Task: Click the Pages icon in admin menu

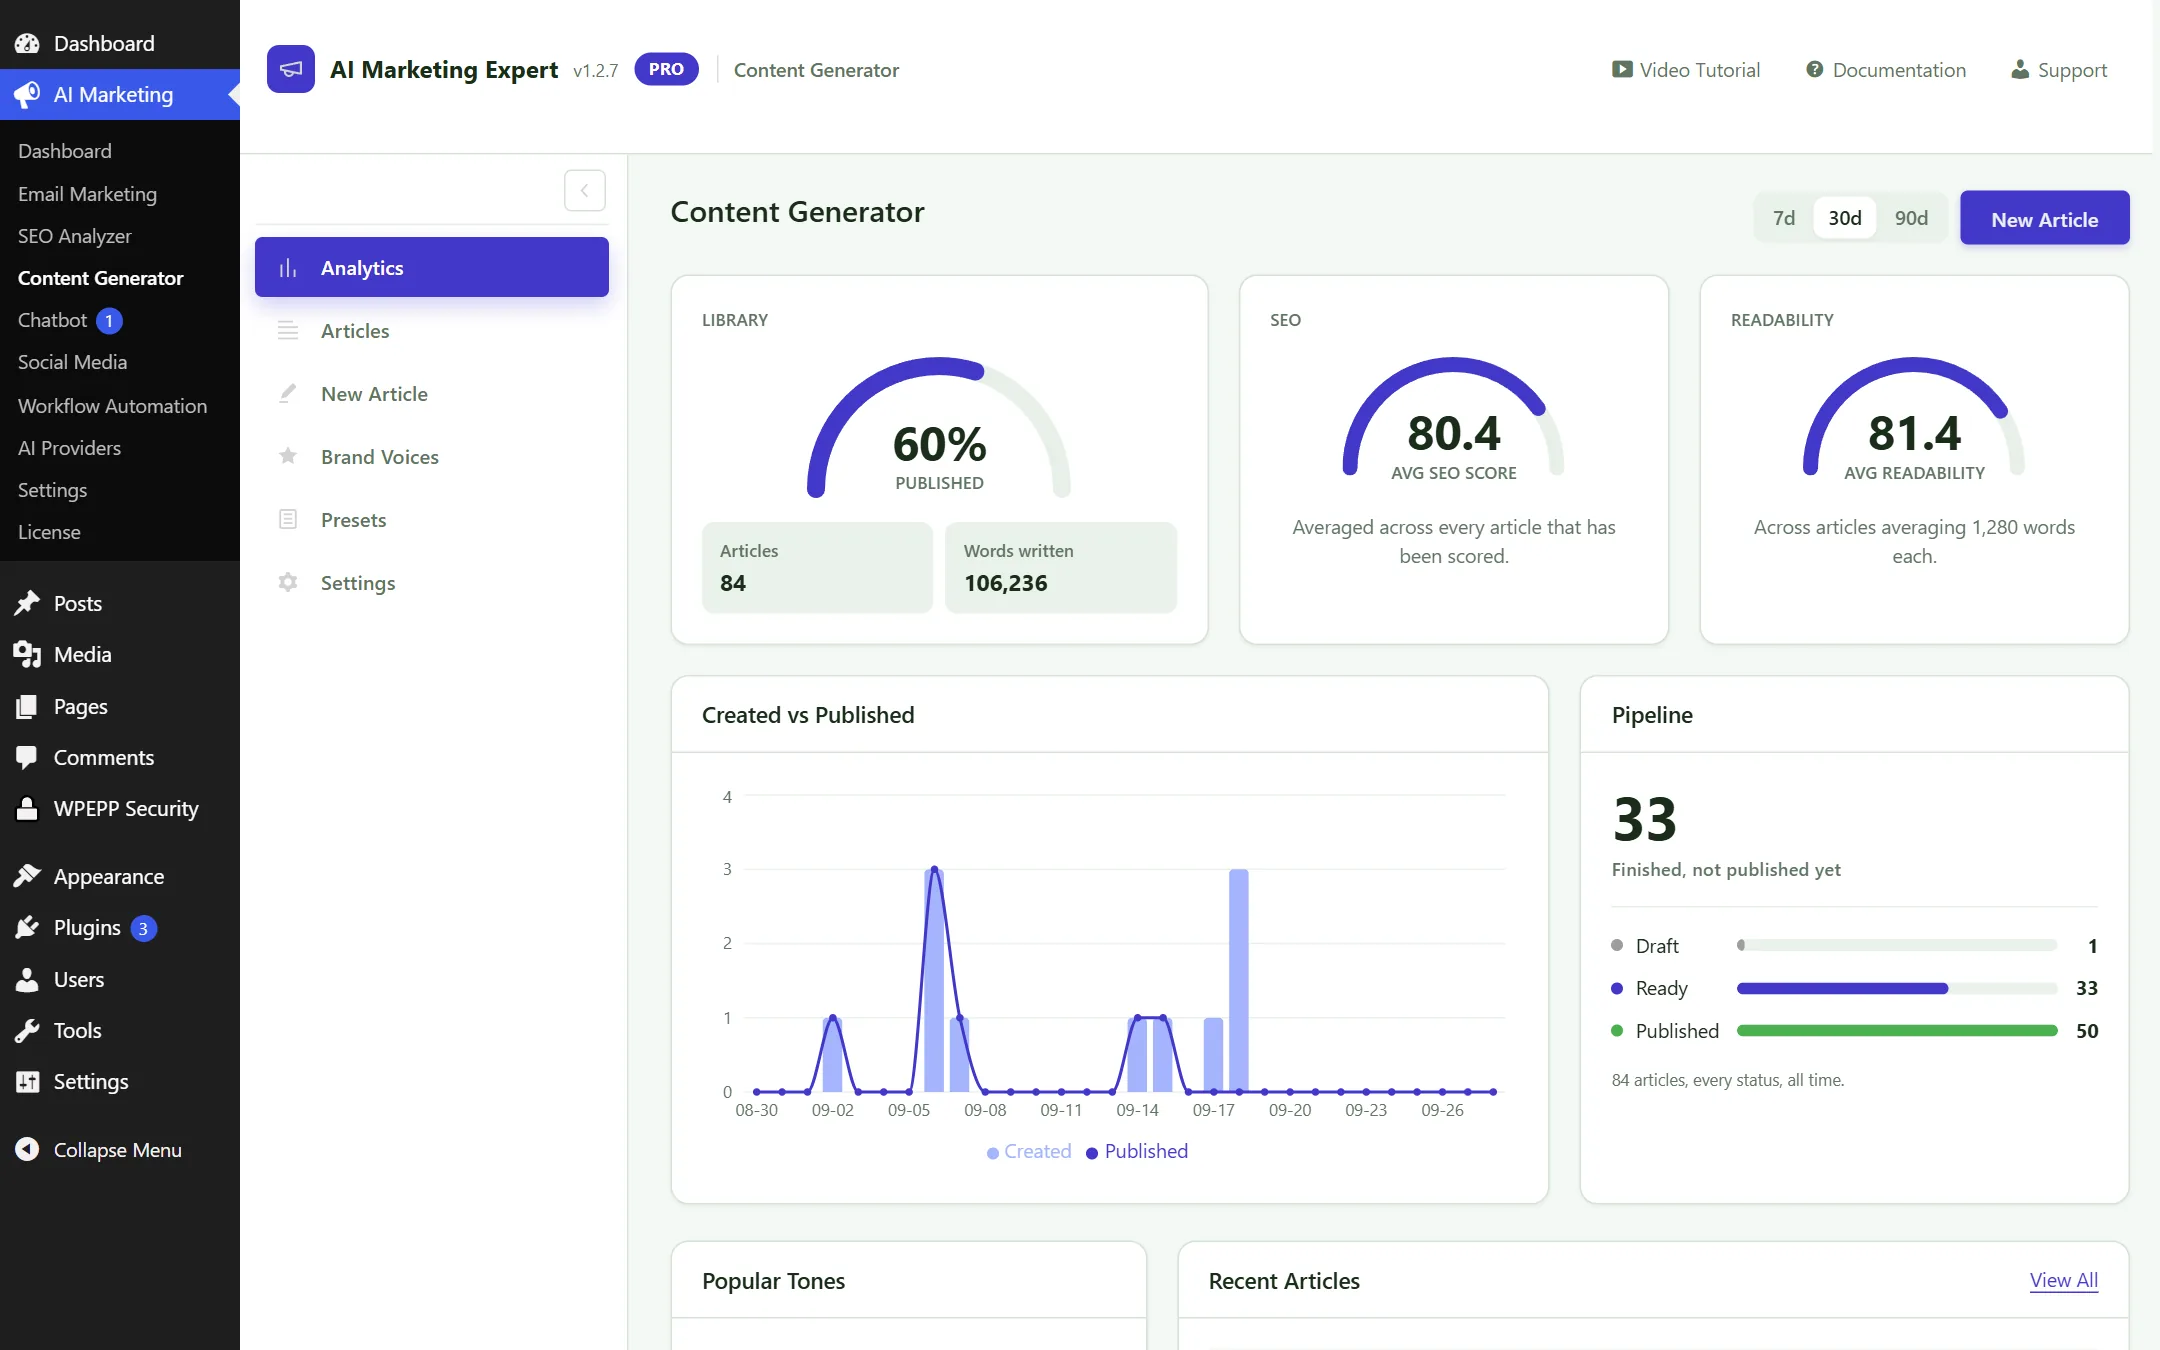Action: 27,706
